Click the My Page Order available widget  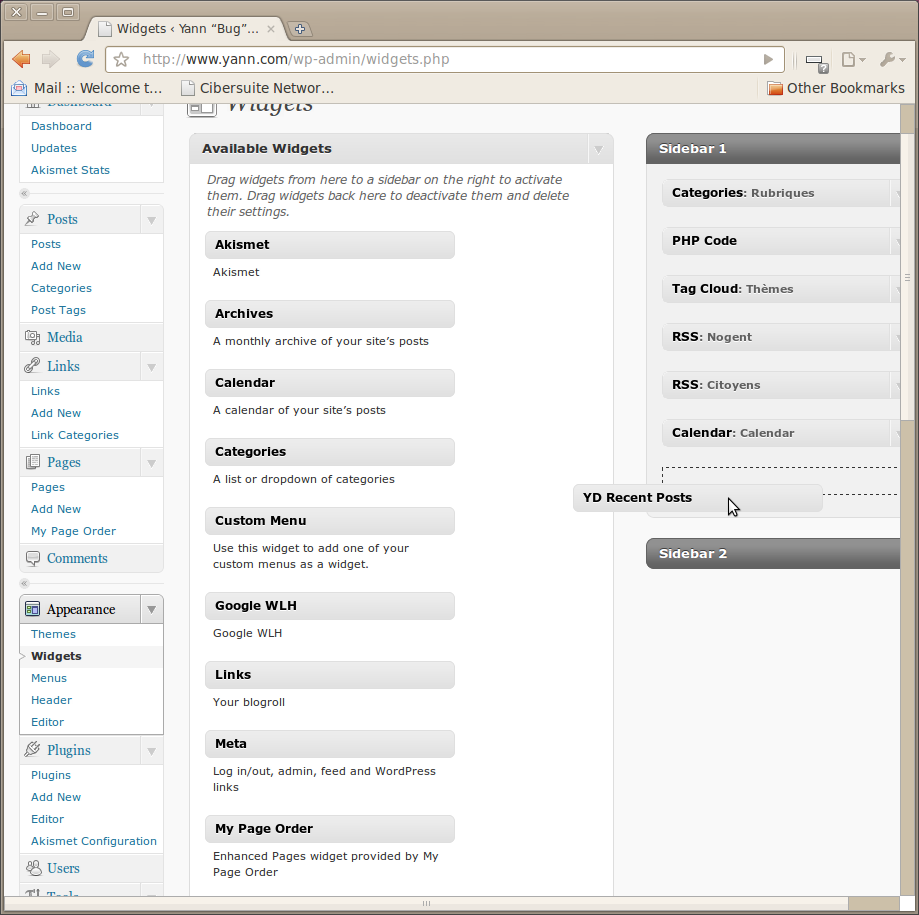329,829
